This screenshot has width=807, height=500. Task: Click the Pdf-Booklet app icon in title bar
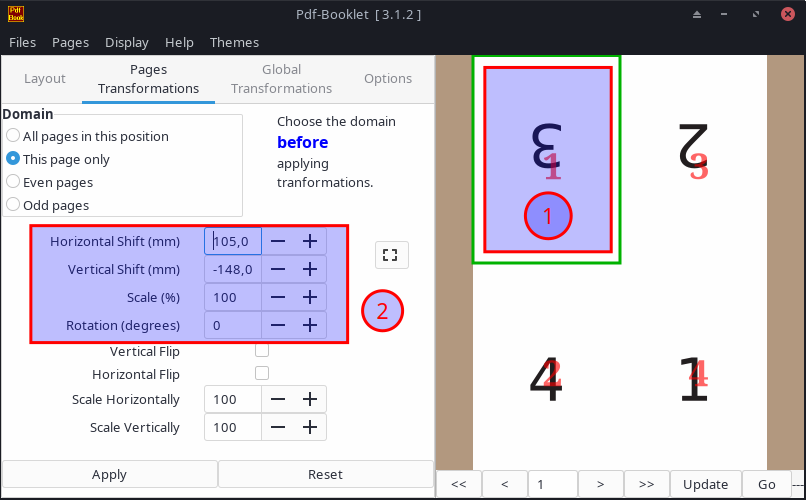coord(16,14)
